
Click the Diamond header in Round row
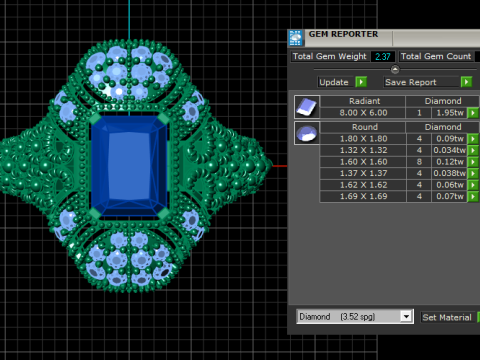coord(443,127)
